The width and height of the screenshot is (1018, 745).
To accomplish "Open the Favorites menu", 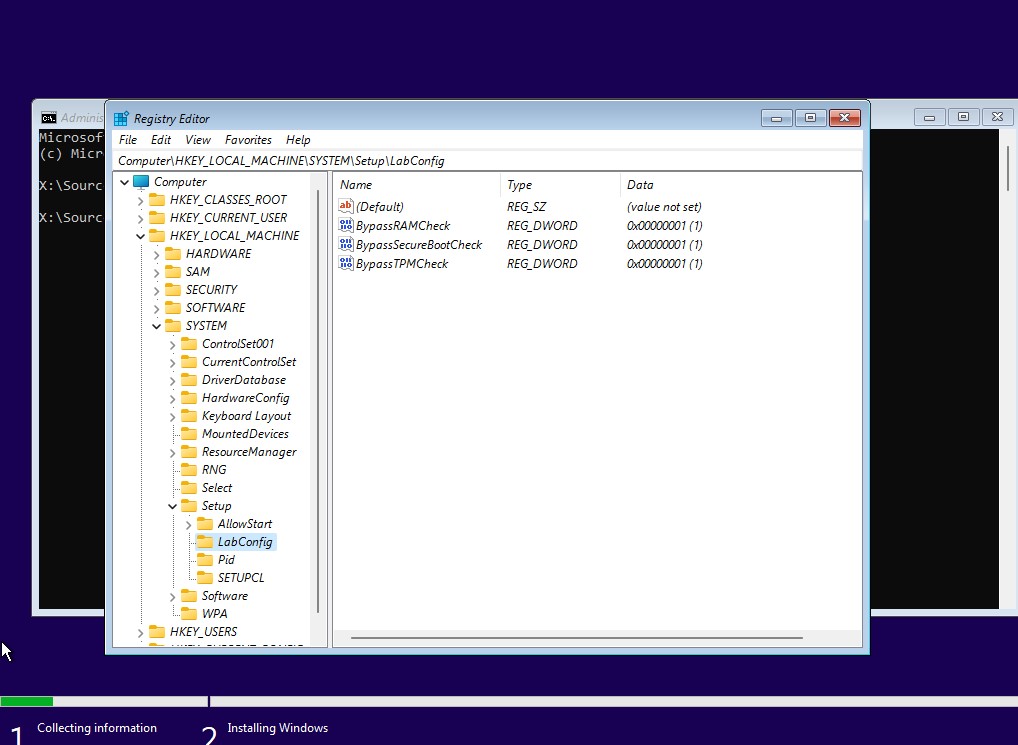I will pos(248,140).
